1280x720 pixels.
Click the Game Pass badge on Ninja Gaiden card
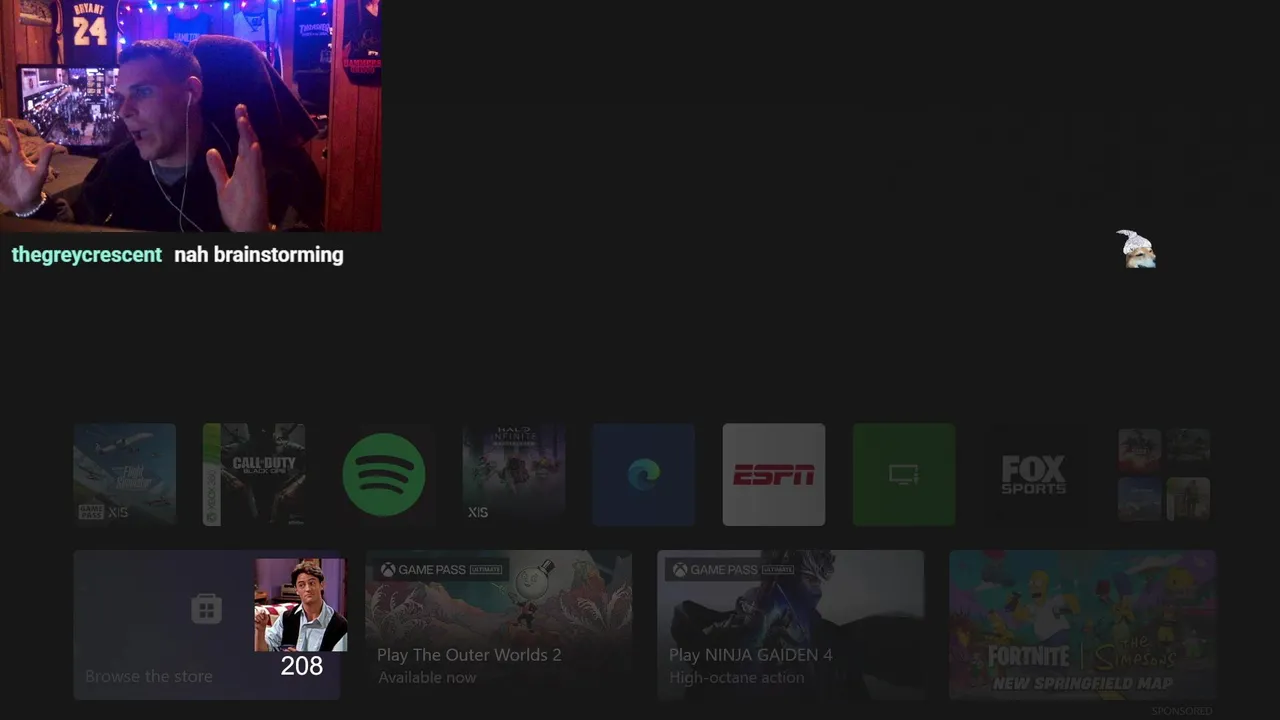(x=733, y=569)
